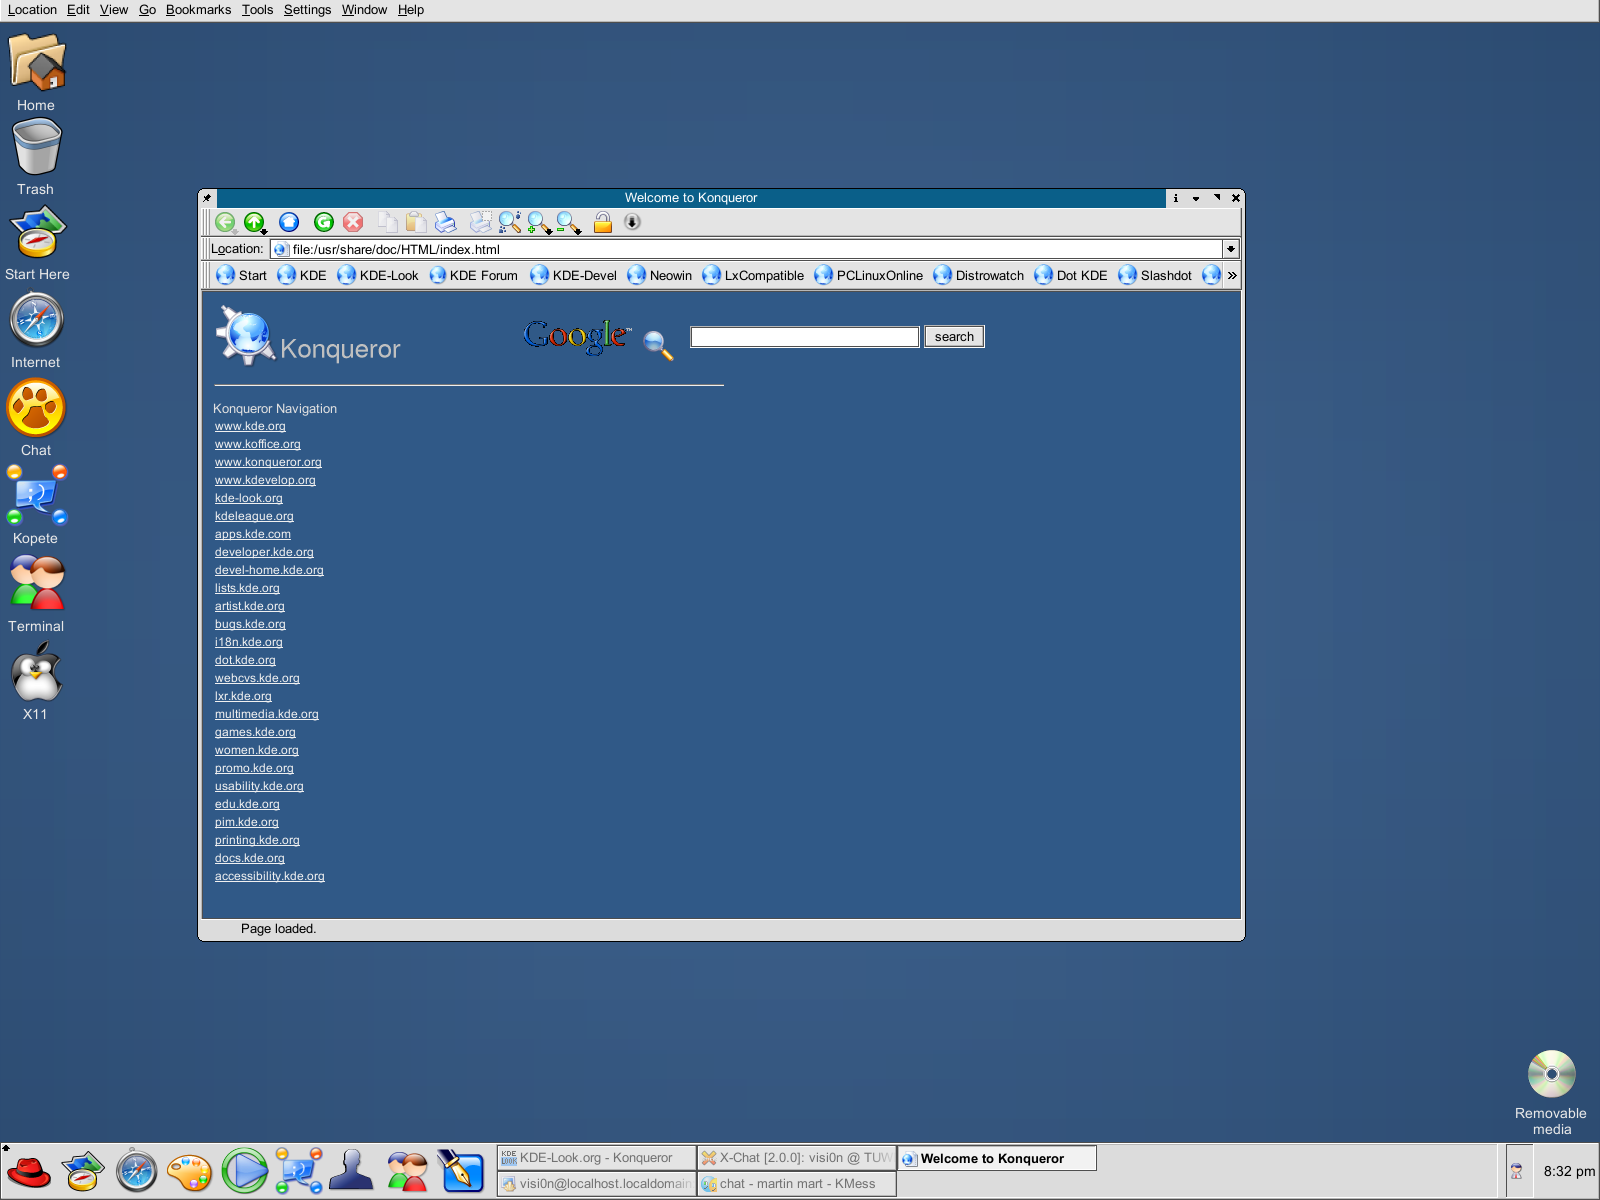The image size is (1600, 1200).
Task: Follow the kde-look.org link
Action: point(249,498)
